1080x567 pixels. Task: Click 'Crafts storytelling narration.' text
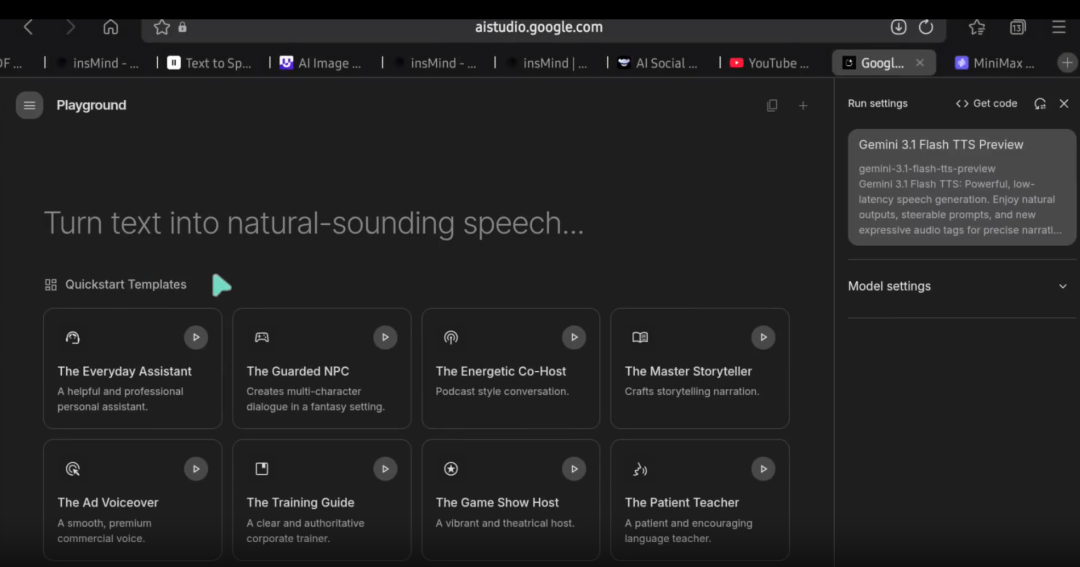pos(692,391)
